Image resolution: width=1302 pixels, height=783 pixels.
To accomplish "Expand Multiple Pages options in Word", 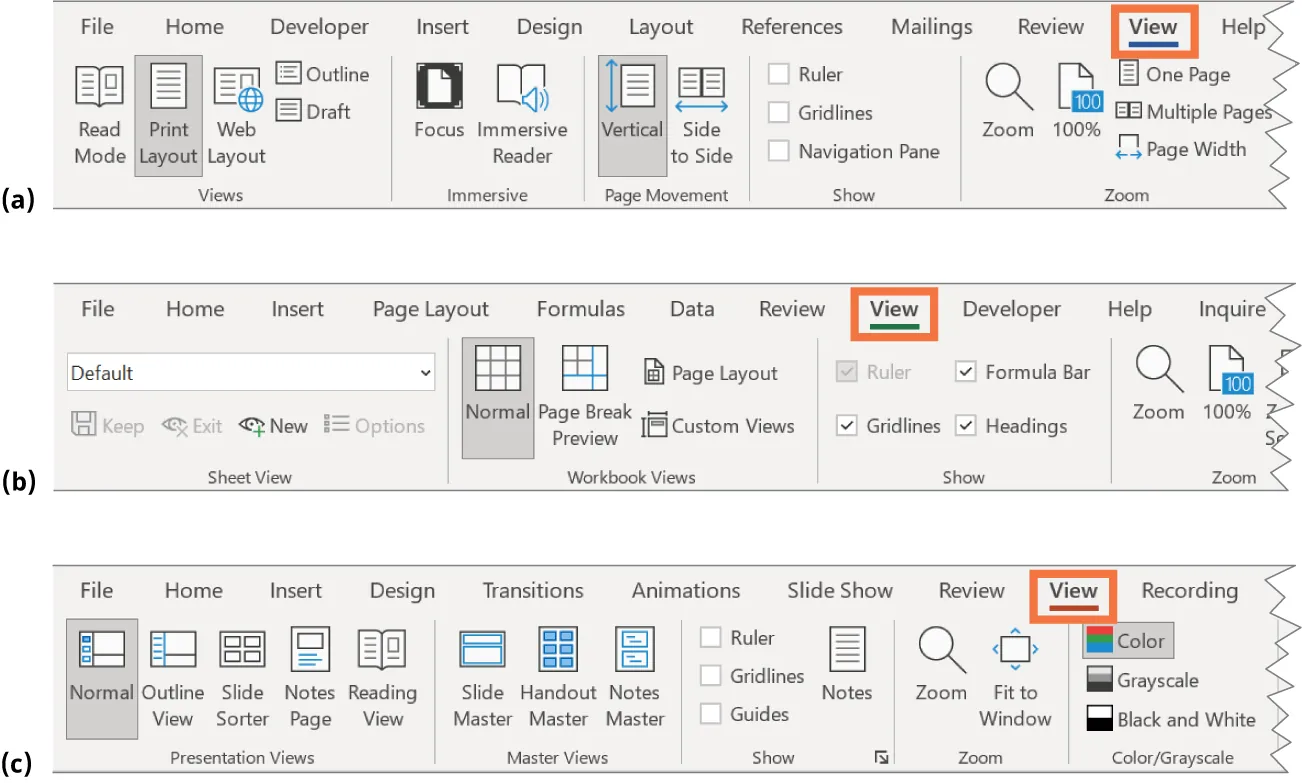I will (1193, 111).
